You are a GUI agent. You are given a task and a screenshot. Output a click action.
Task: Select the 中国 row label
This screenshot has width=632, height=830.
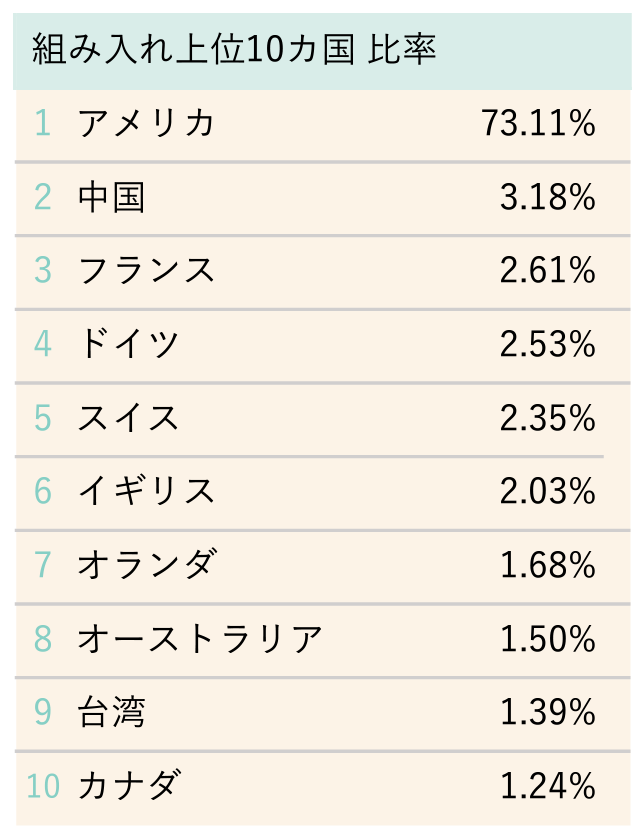click(111, 197)
